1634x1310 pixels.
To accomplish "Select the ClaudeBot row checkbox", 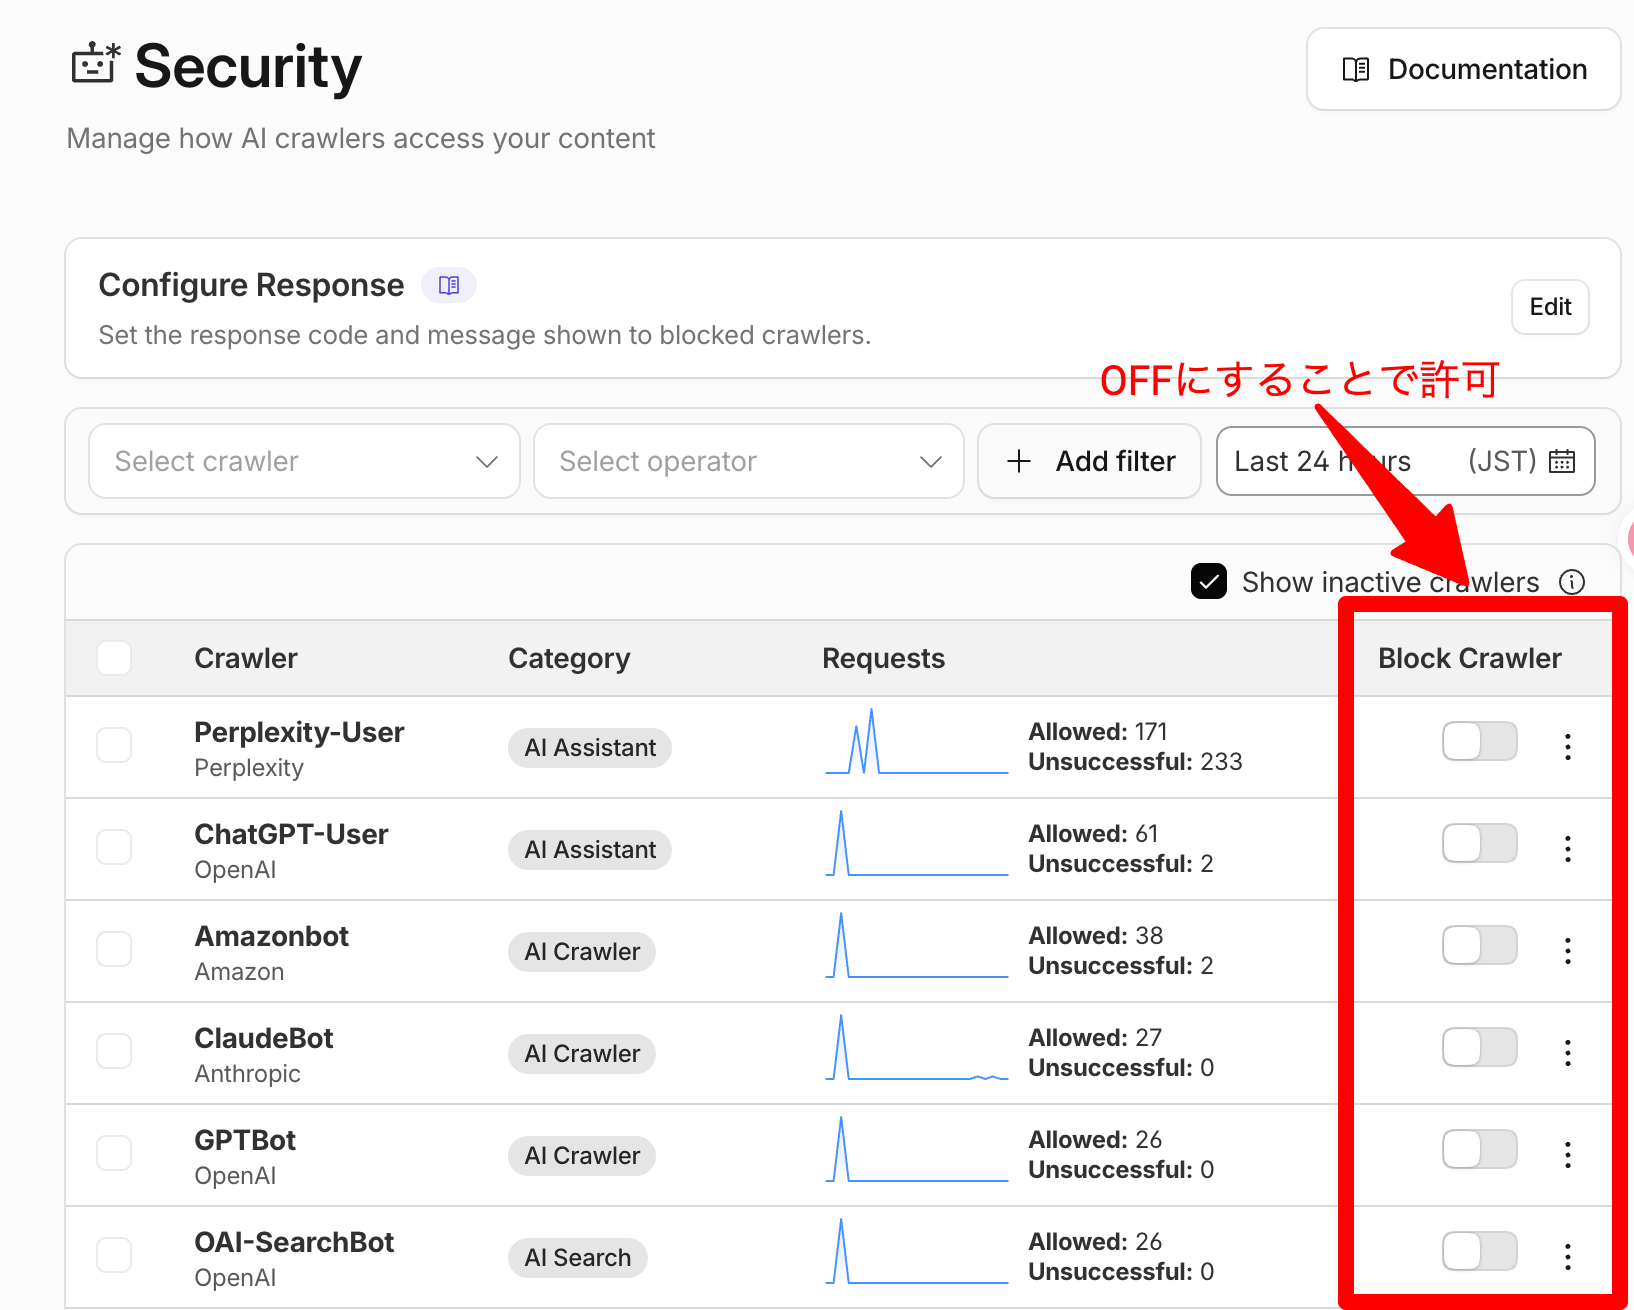I will pos(114,1051).
